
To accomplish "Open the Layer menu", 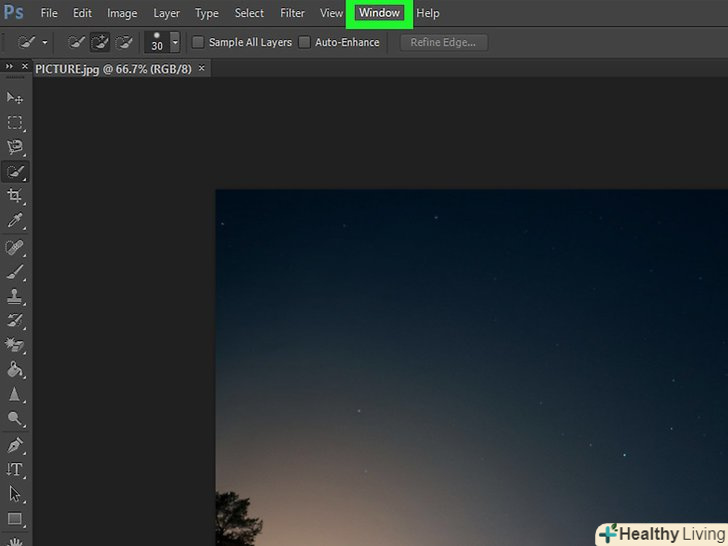I will (x=166, y=13).
